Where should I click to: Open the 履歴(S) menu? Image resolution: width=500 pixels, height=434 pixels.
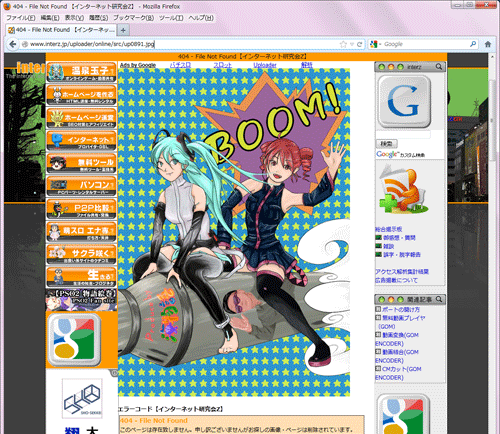tap(98, 18)
